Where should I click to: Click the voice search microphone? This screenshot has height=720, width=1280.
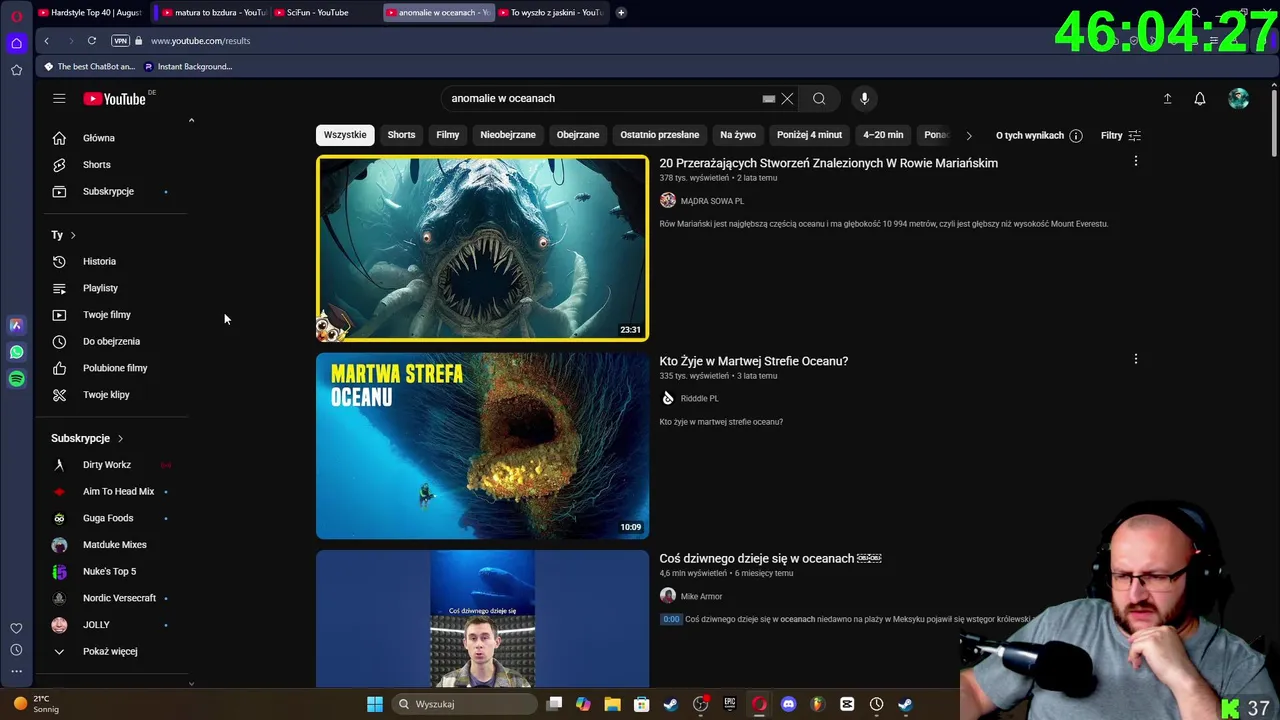point(864,98)
